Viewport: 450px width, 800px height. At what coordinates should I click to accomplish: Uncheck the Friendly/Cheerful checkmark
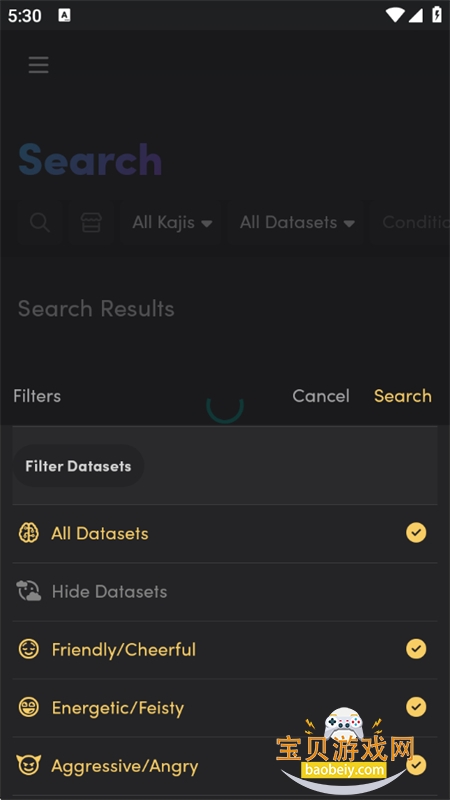(x=416, y=649)
